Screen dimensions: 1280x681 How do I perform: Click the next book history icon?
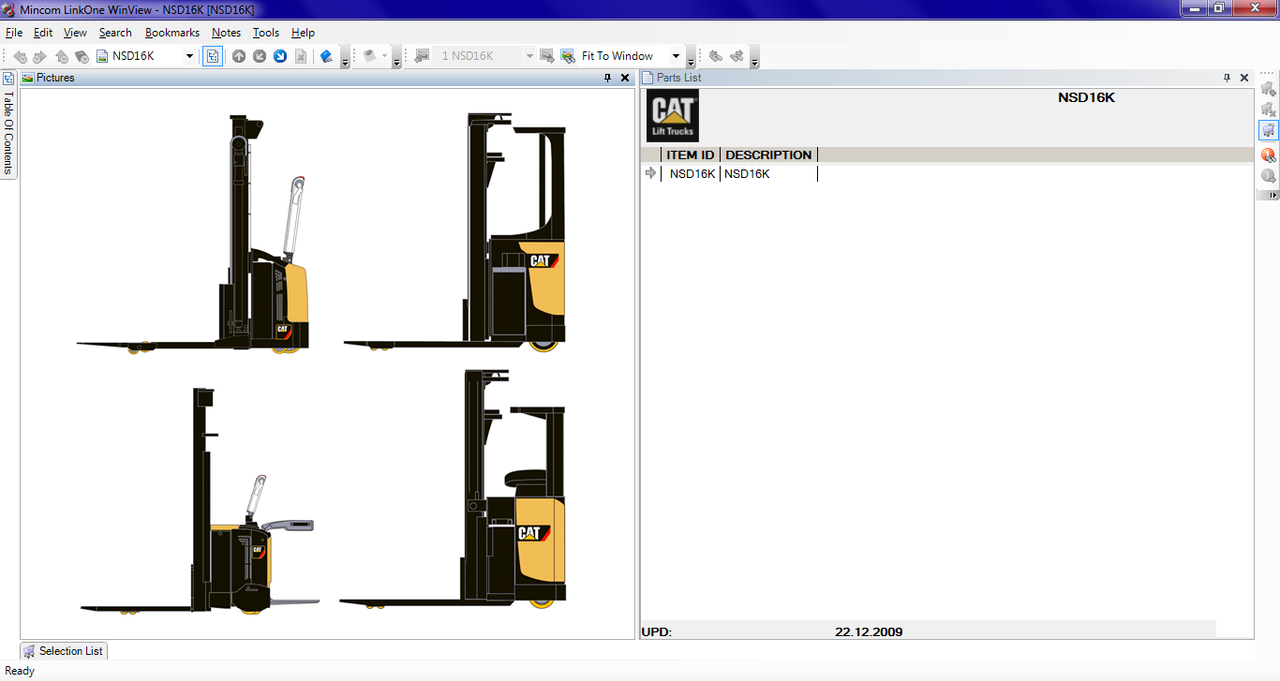click(82, 56)
